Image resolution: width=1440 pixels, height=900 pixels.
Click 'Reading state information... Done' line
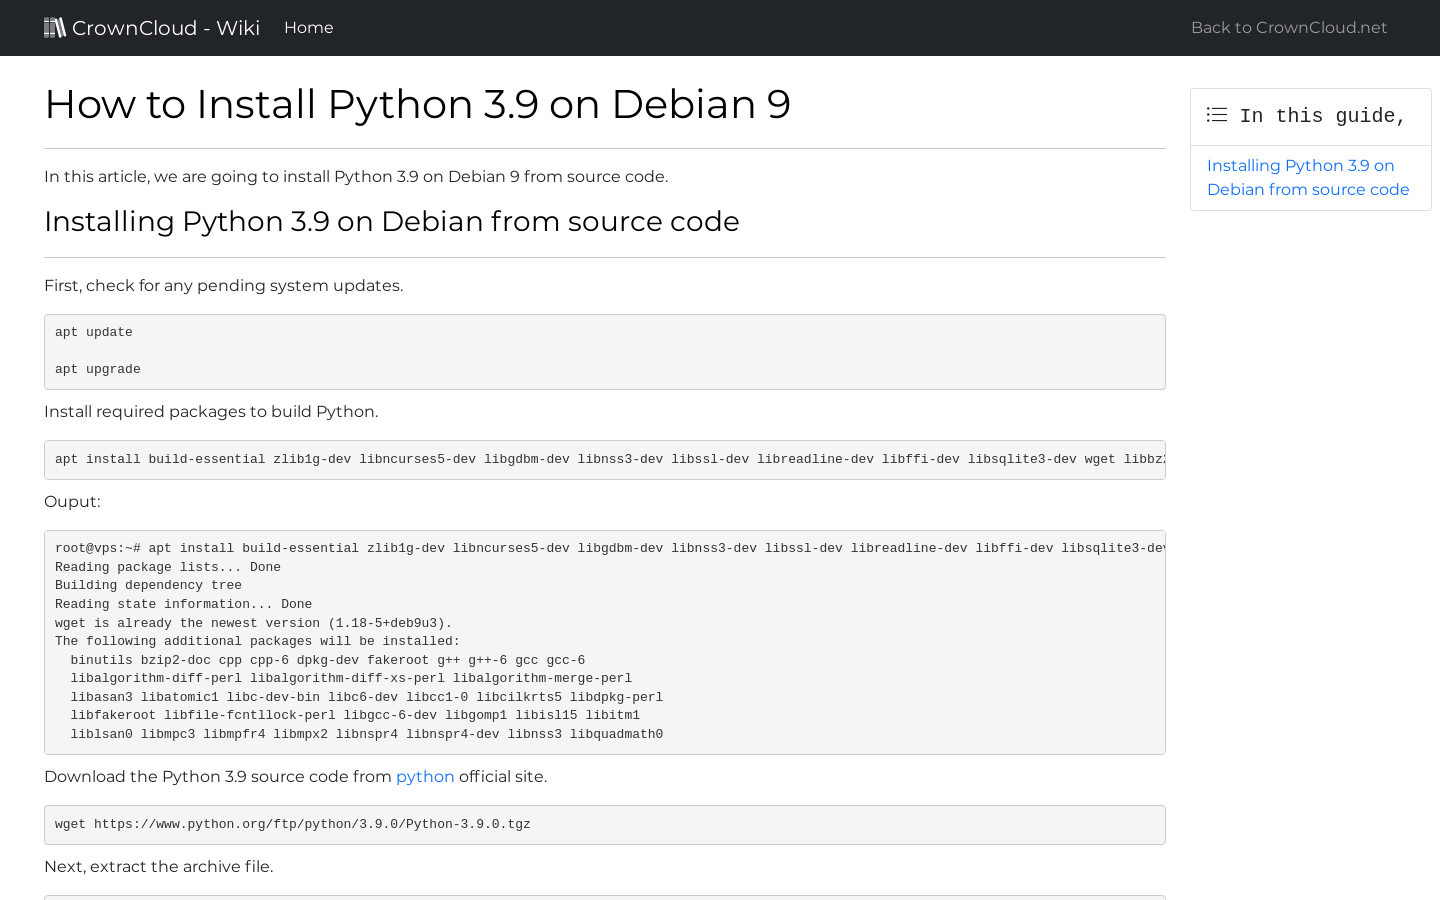click(184, 604)
